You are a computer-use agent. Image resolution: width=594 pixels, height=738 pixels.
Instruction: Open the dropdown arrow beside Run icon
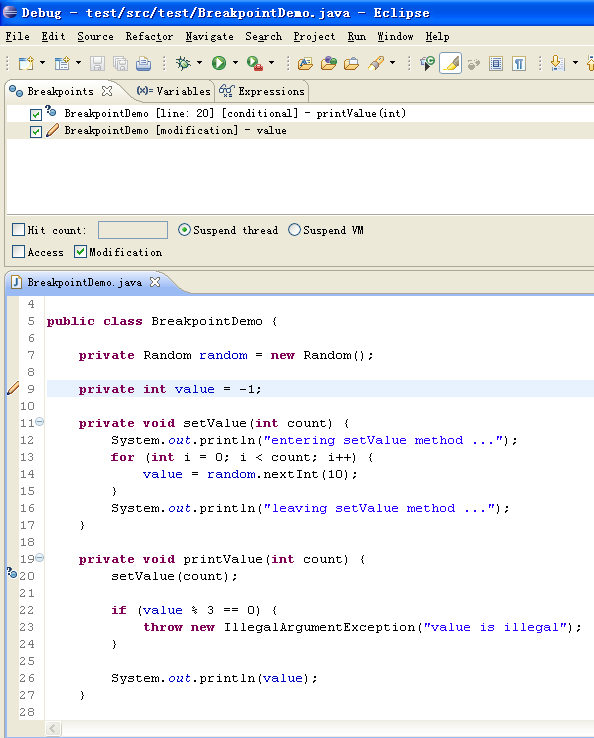[x=235, y=63]
